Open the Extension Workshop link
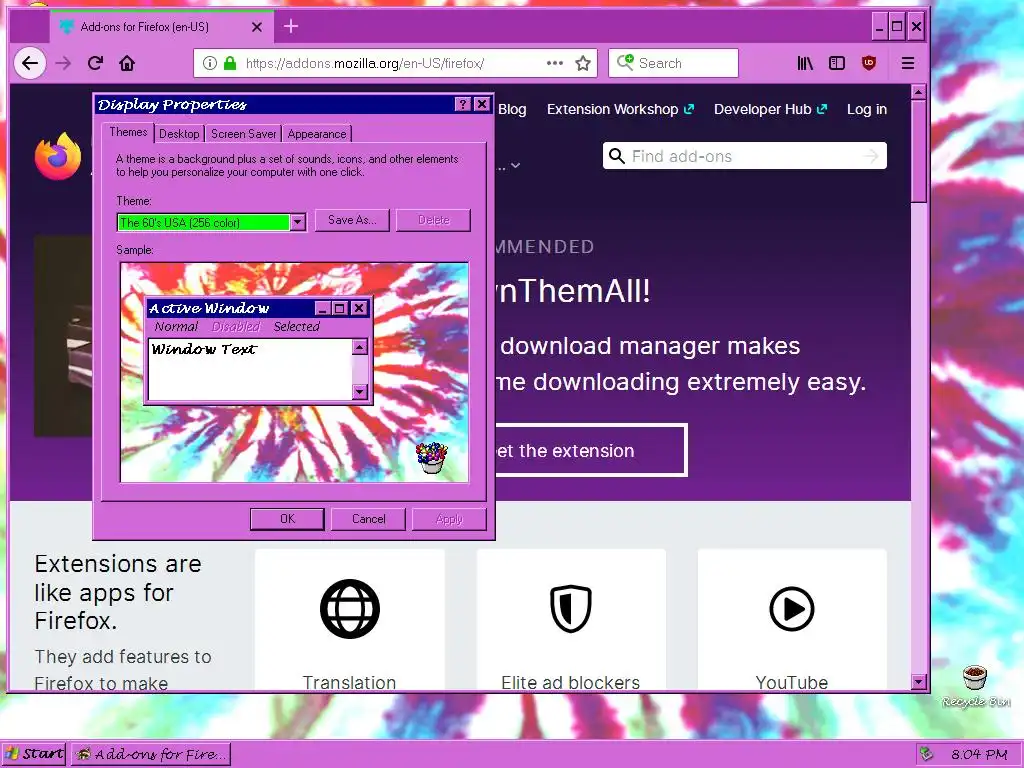 point(620,110)
